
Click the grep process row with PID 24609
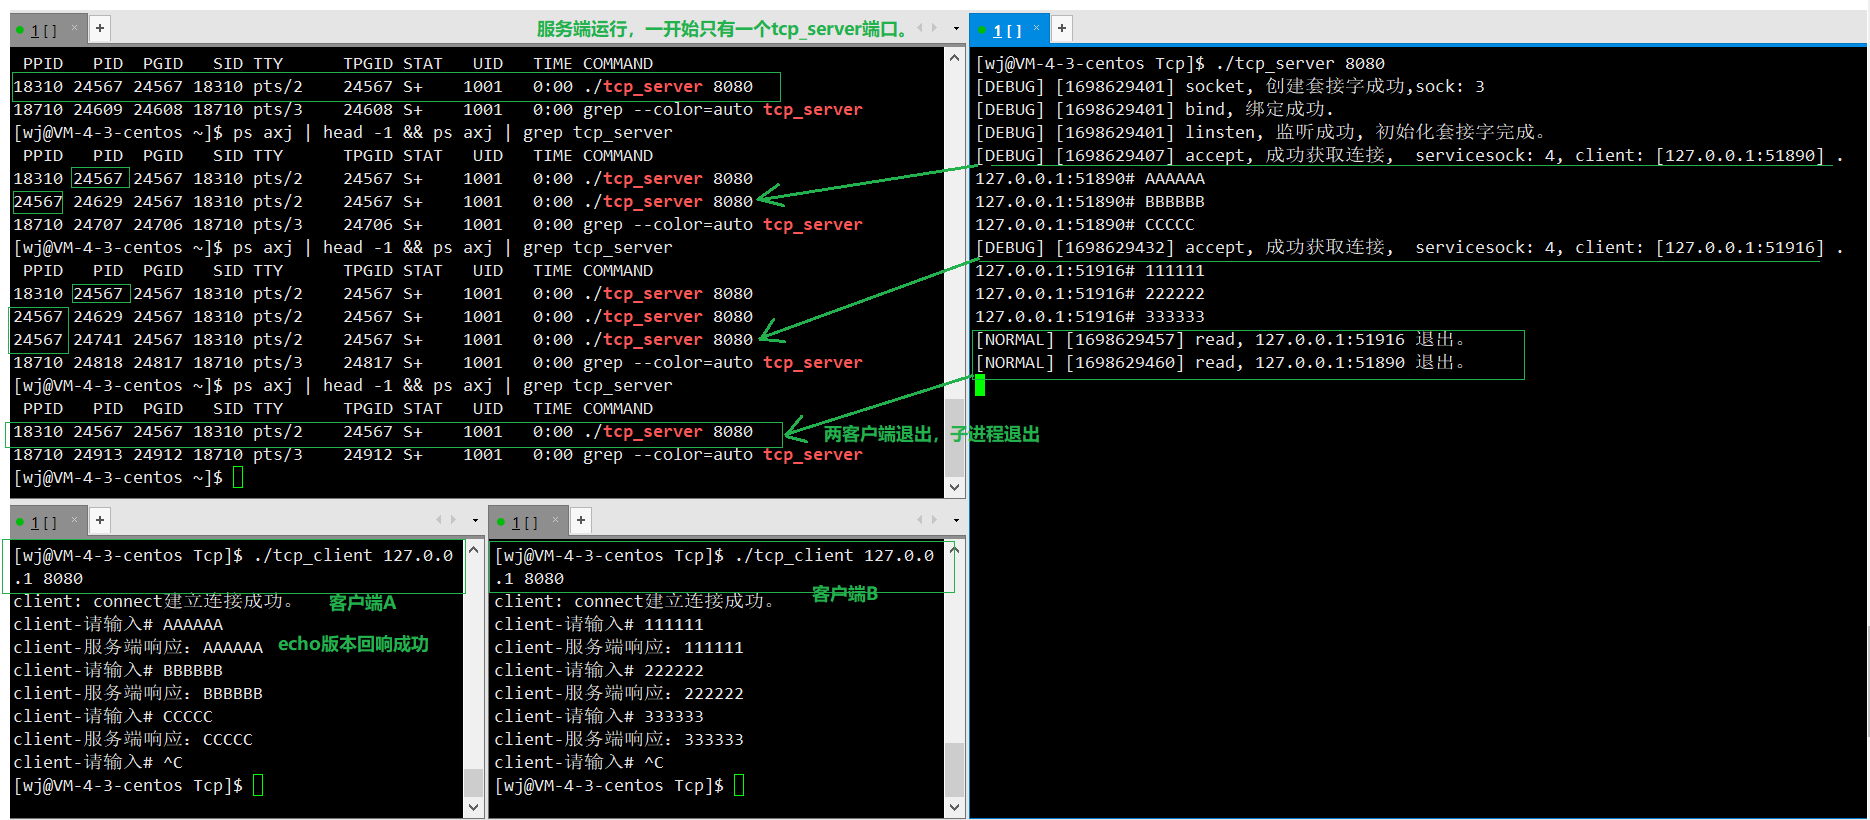(438, 109)
